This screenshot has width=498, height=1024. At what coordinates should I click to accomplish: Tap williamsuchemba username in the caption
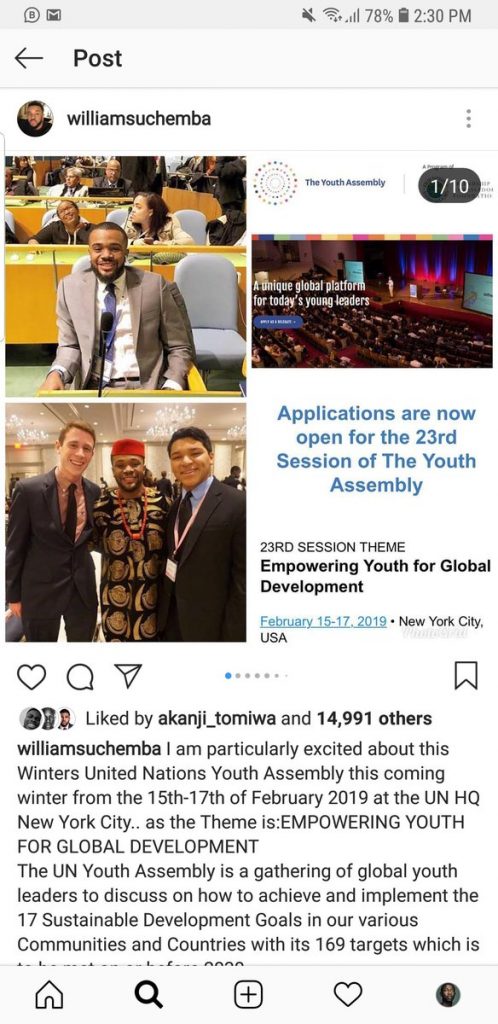click(89, 749)
